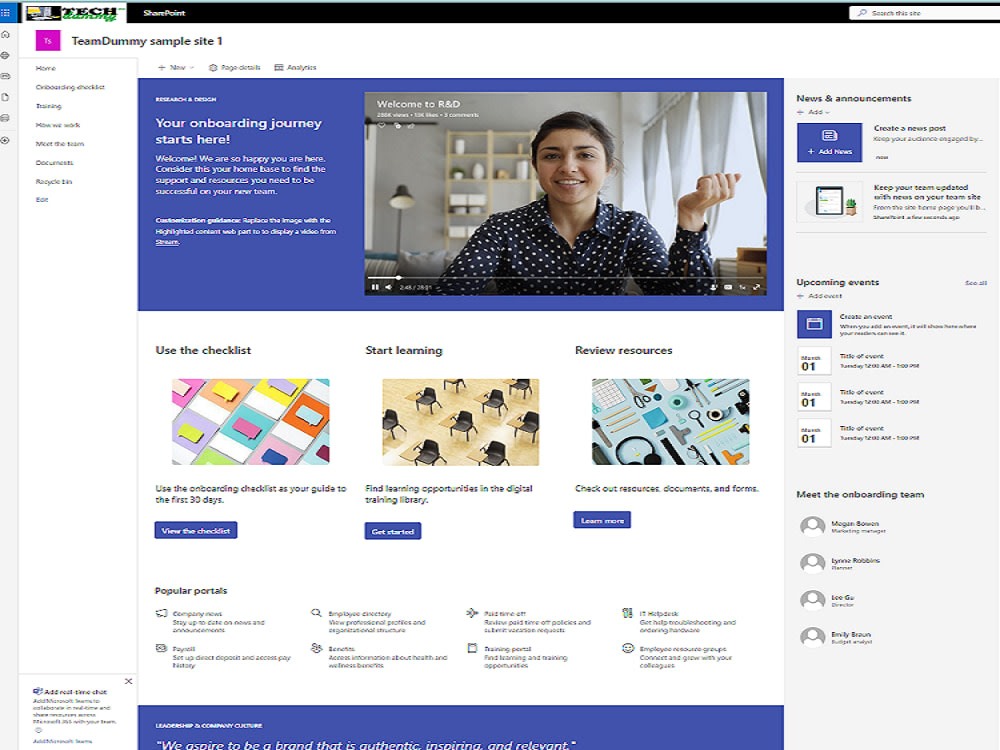The height and width of the screenshot is (750, 1000).
Task: Pause the Welcome to R&D video
Action: pyautogui.click(x=374, y=287)
